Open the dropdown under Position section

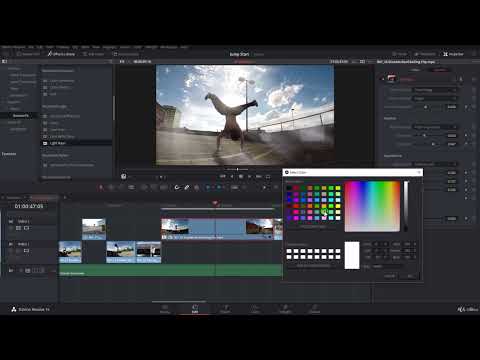pos(434,127)
